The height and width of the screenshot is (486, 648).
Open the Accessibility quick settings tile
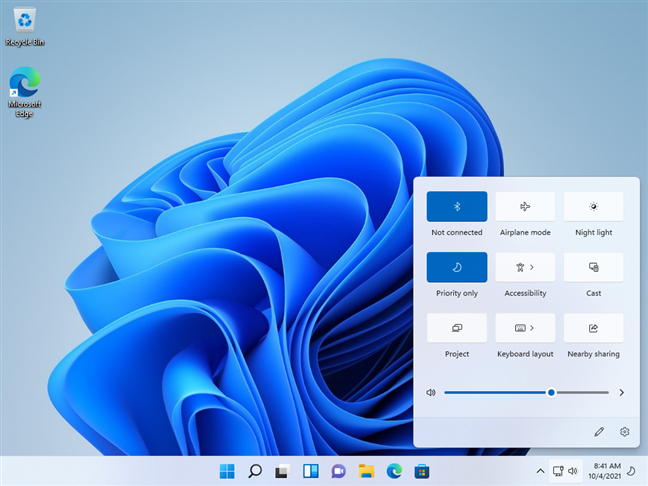pos(525,267)
